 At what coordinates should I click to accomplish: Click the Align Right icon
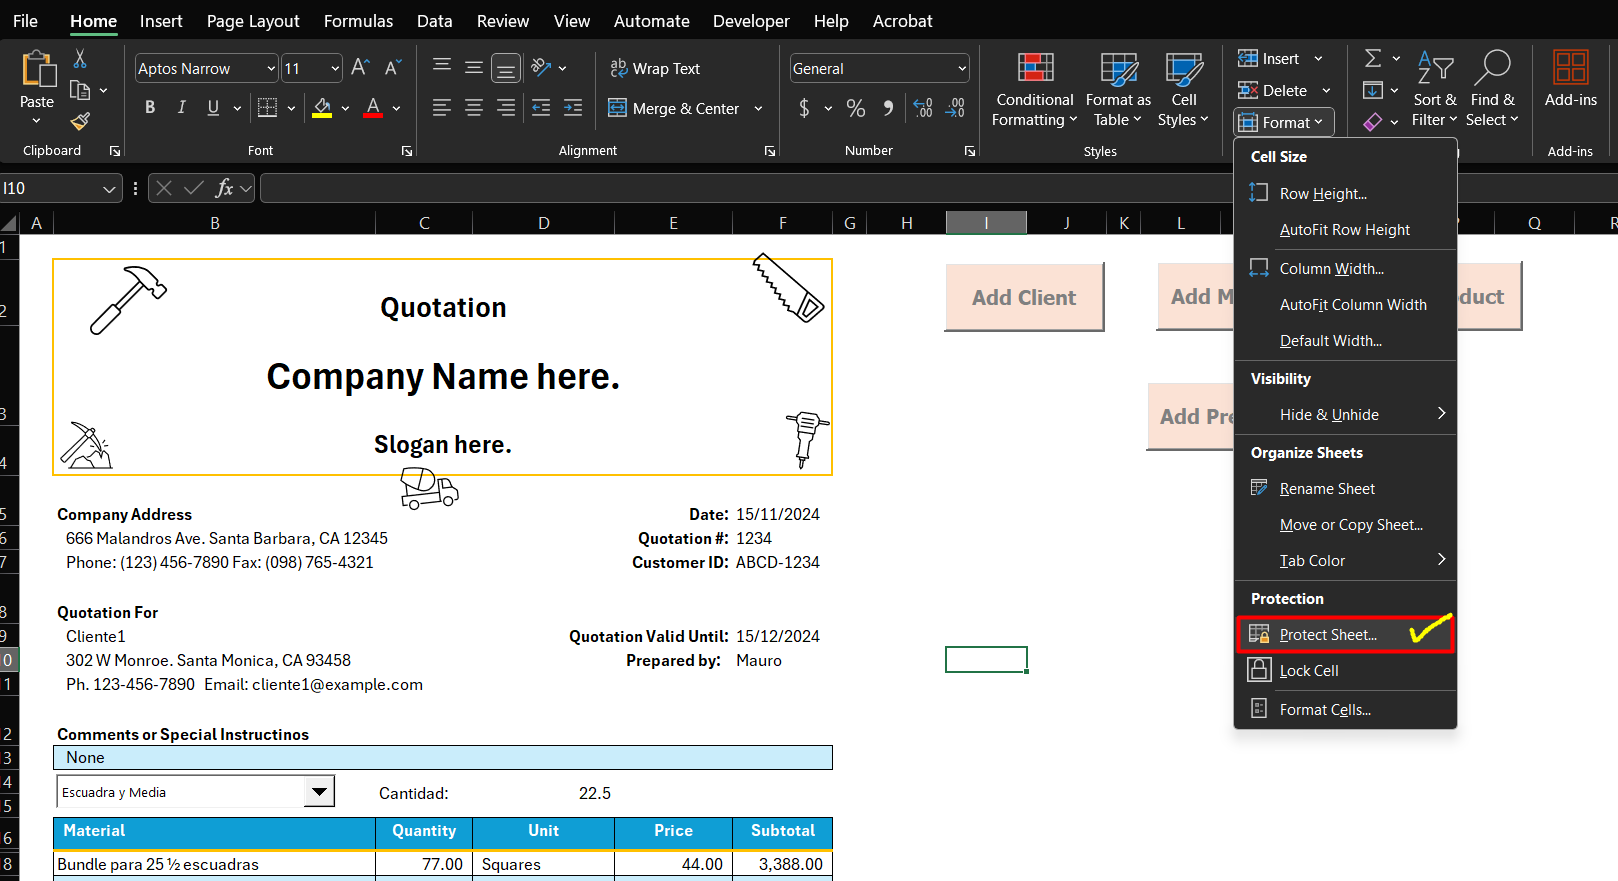507,108
